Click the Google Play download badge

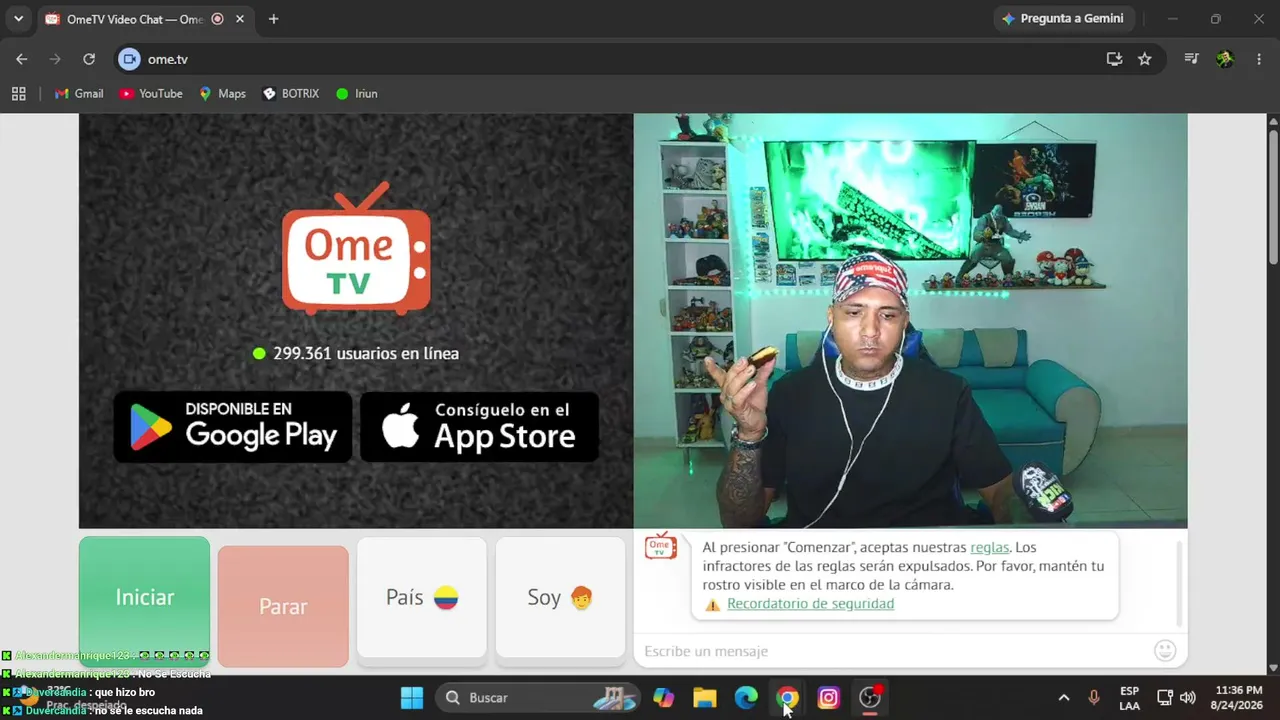point(233,427)
